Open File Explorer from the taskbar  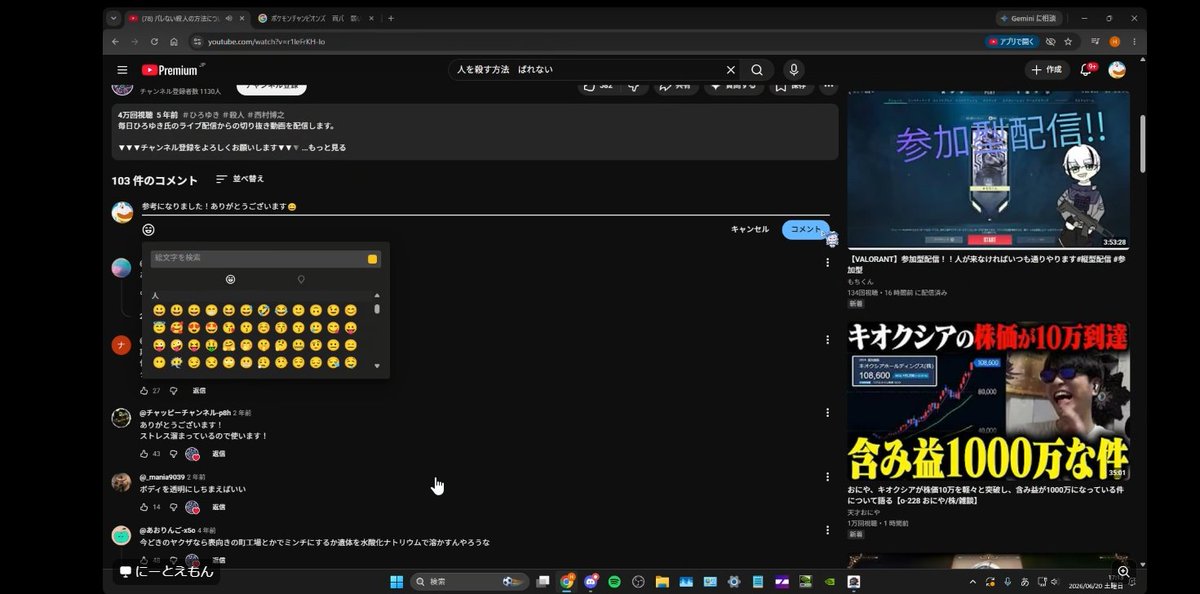(662, 581)
